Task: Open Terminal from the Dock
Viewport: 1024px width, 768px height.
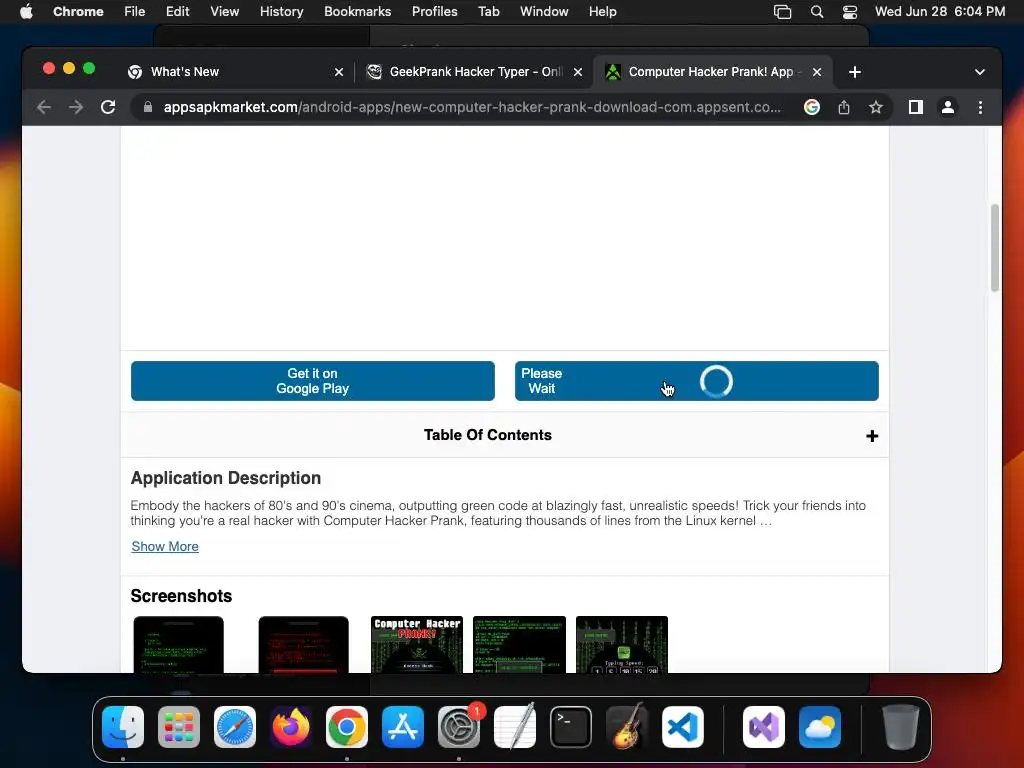Action: pos(571,727)
